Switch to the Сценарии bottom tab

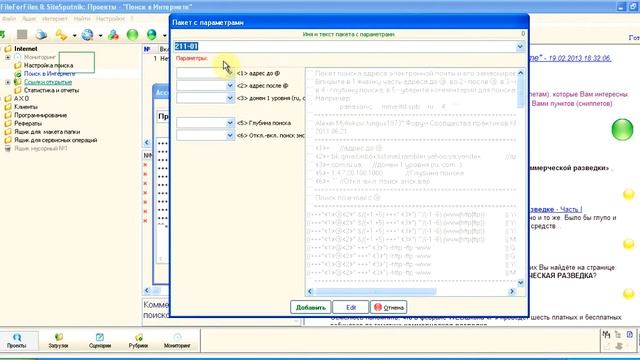(100, 340)
